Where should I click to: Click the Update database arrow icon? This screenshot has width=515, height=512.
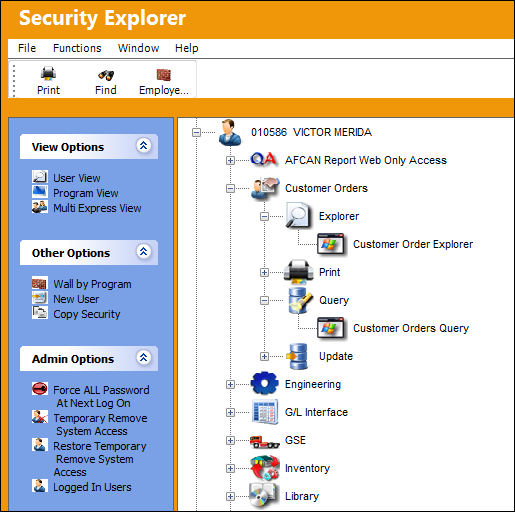(x=298, y=356)
